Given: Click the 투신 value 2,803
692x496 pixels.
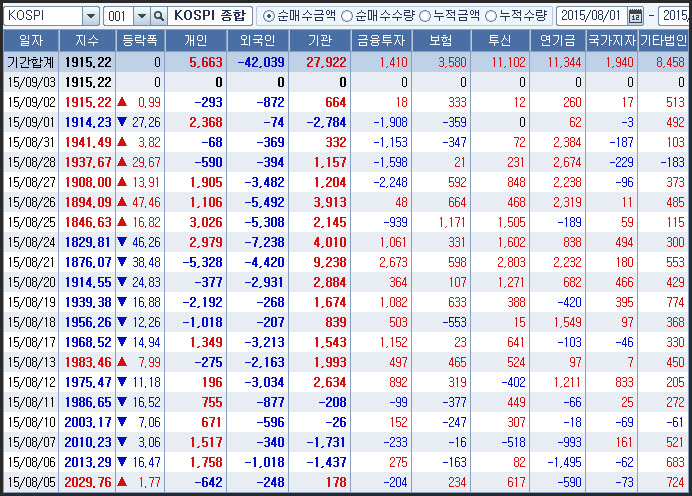Looking at the screenshot, I should 511,263.
